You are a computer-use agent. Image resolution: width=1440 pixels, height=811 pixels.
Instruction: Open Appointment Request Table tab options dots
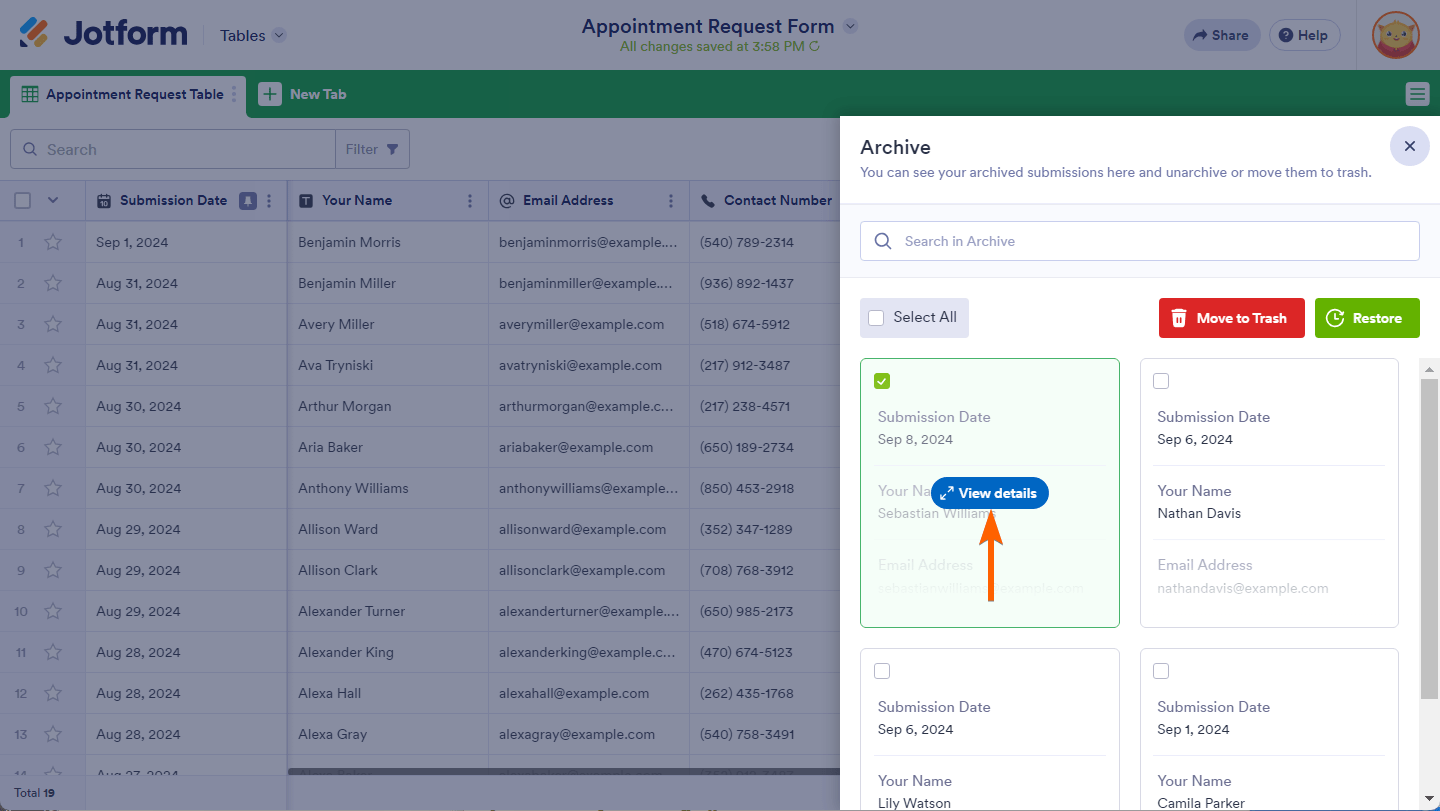tap(235, 94)
